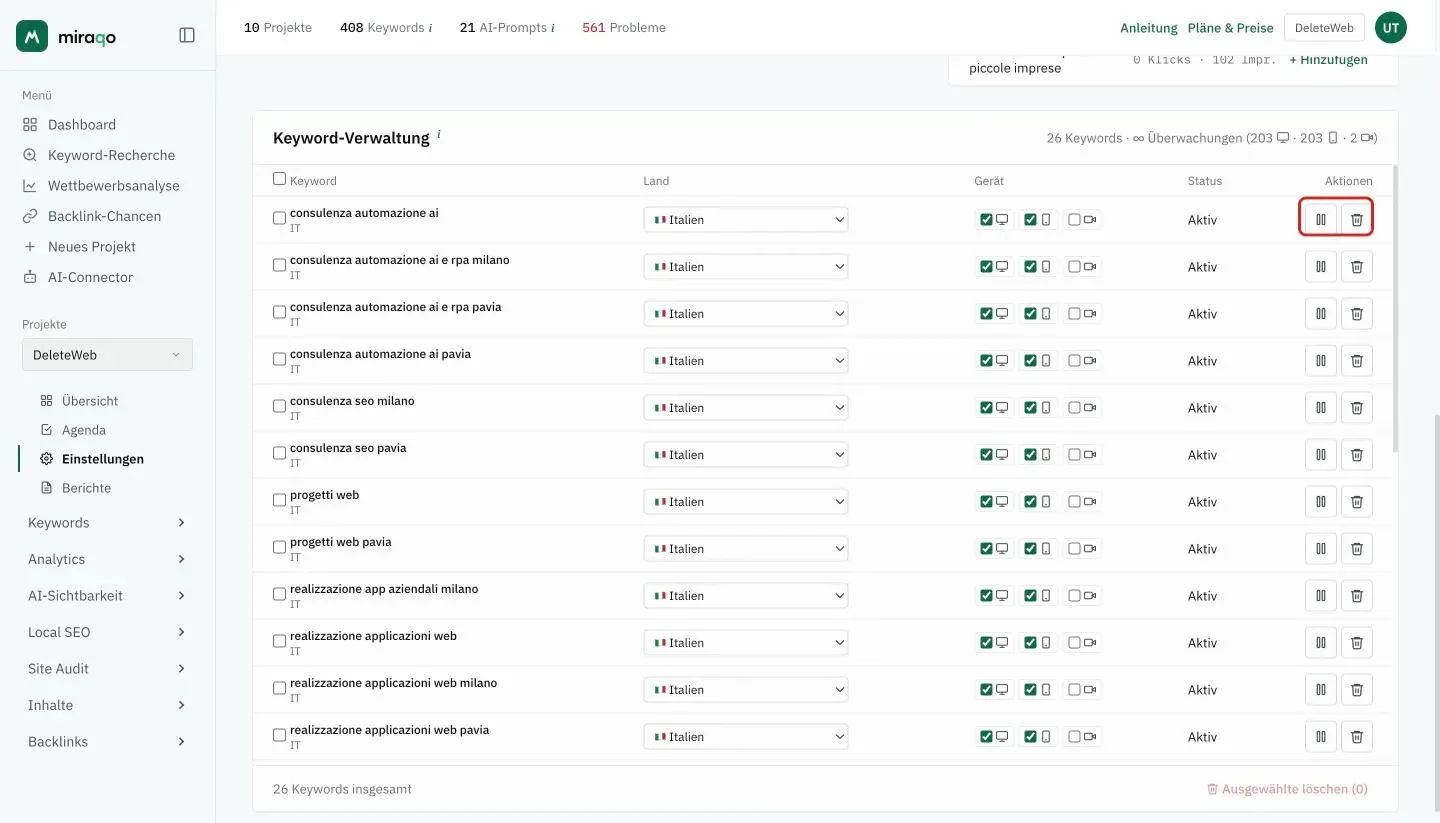
Task: Click the miraqo logo
Action: click(66, 36)
